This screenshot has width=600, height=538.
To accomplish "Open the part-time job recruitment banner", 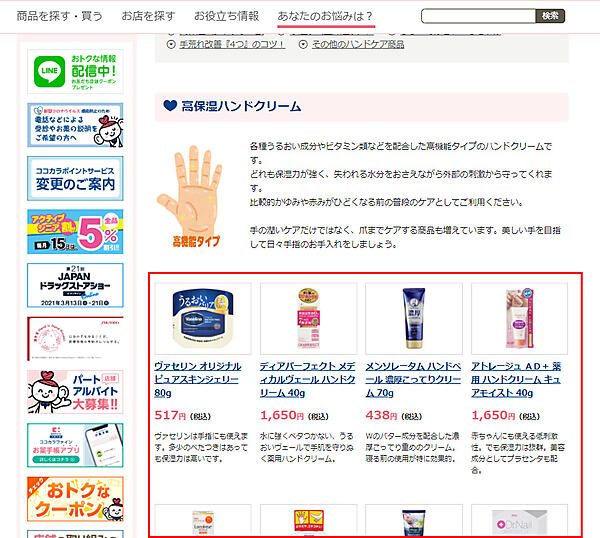I will click(x=75, y=392).
